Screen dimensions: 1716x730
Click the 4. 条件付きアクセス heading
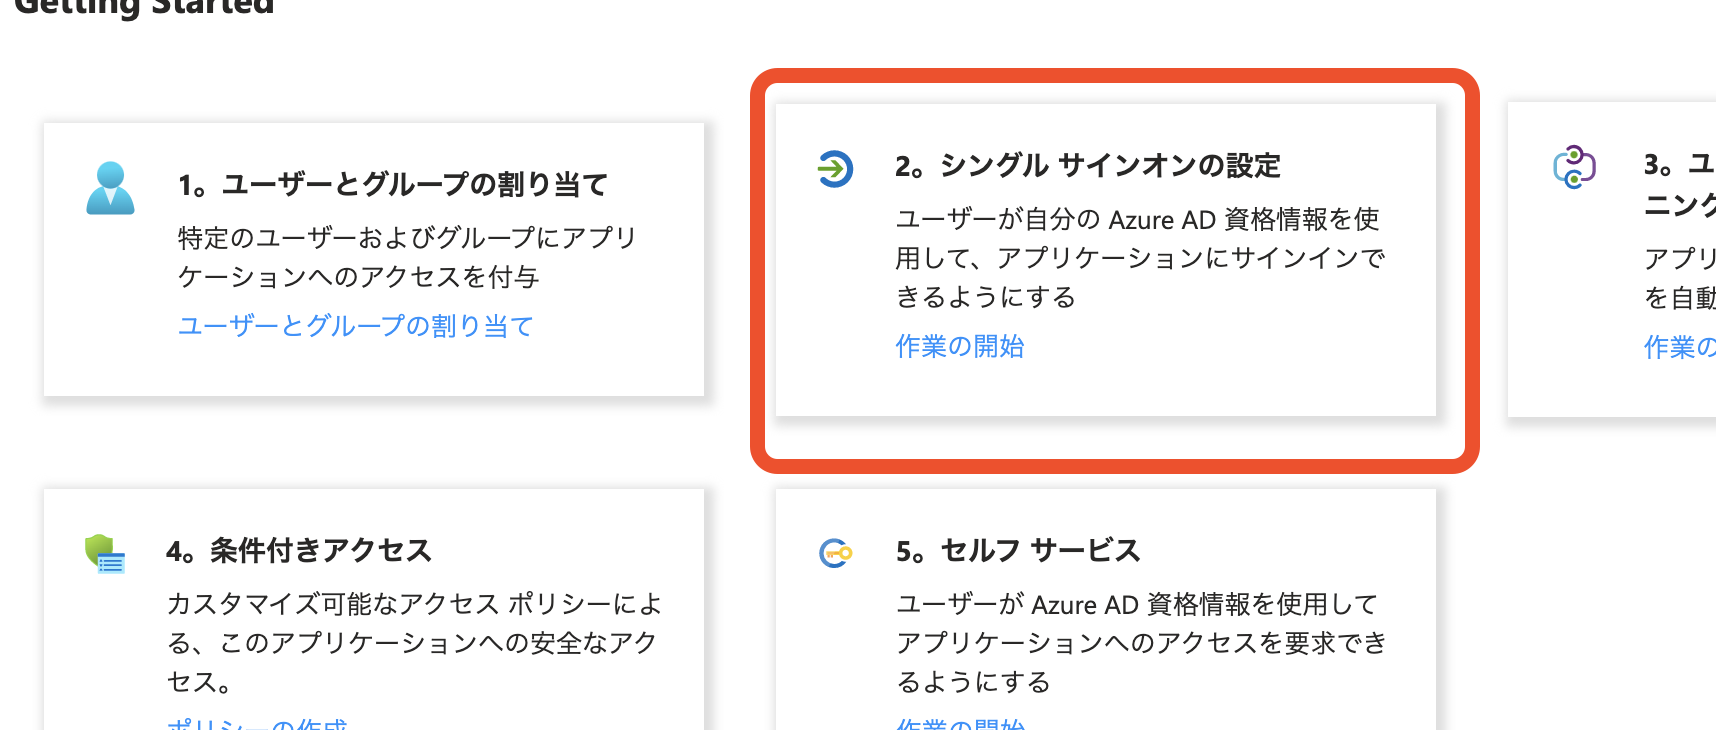[298, 551]
